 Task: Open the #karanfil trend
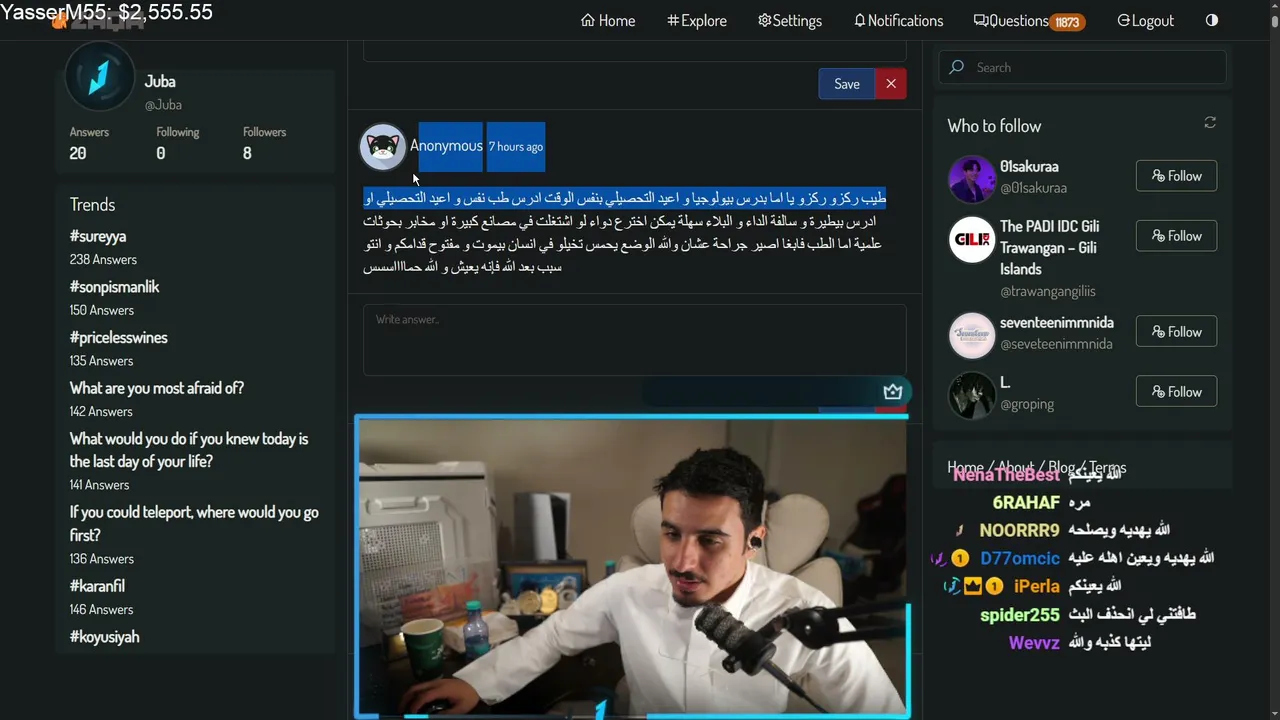97,587
